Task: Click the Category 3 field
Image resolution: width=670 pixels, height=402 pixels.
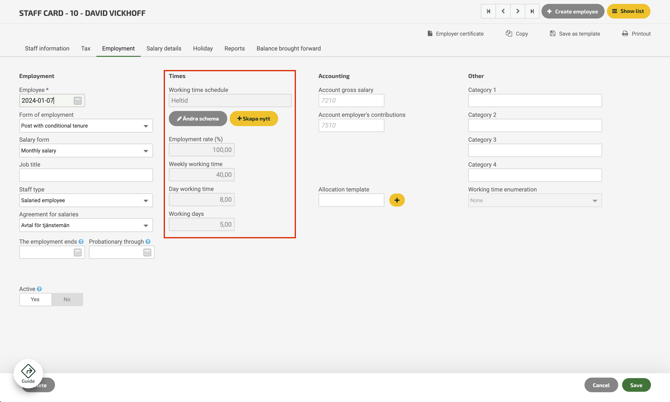Action: tap(535, 150)
